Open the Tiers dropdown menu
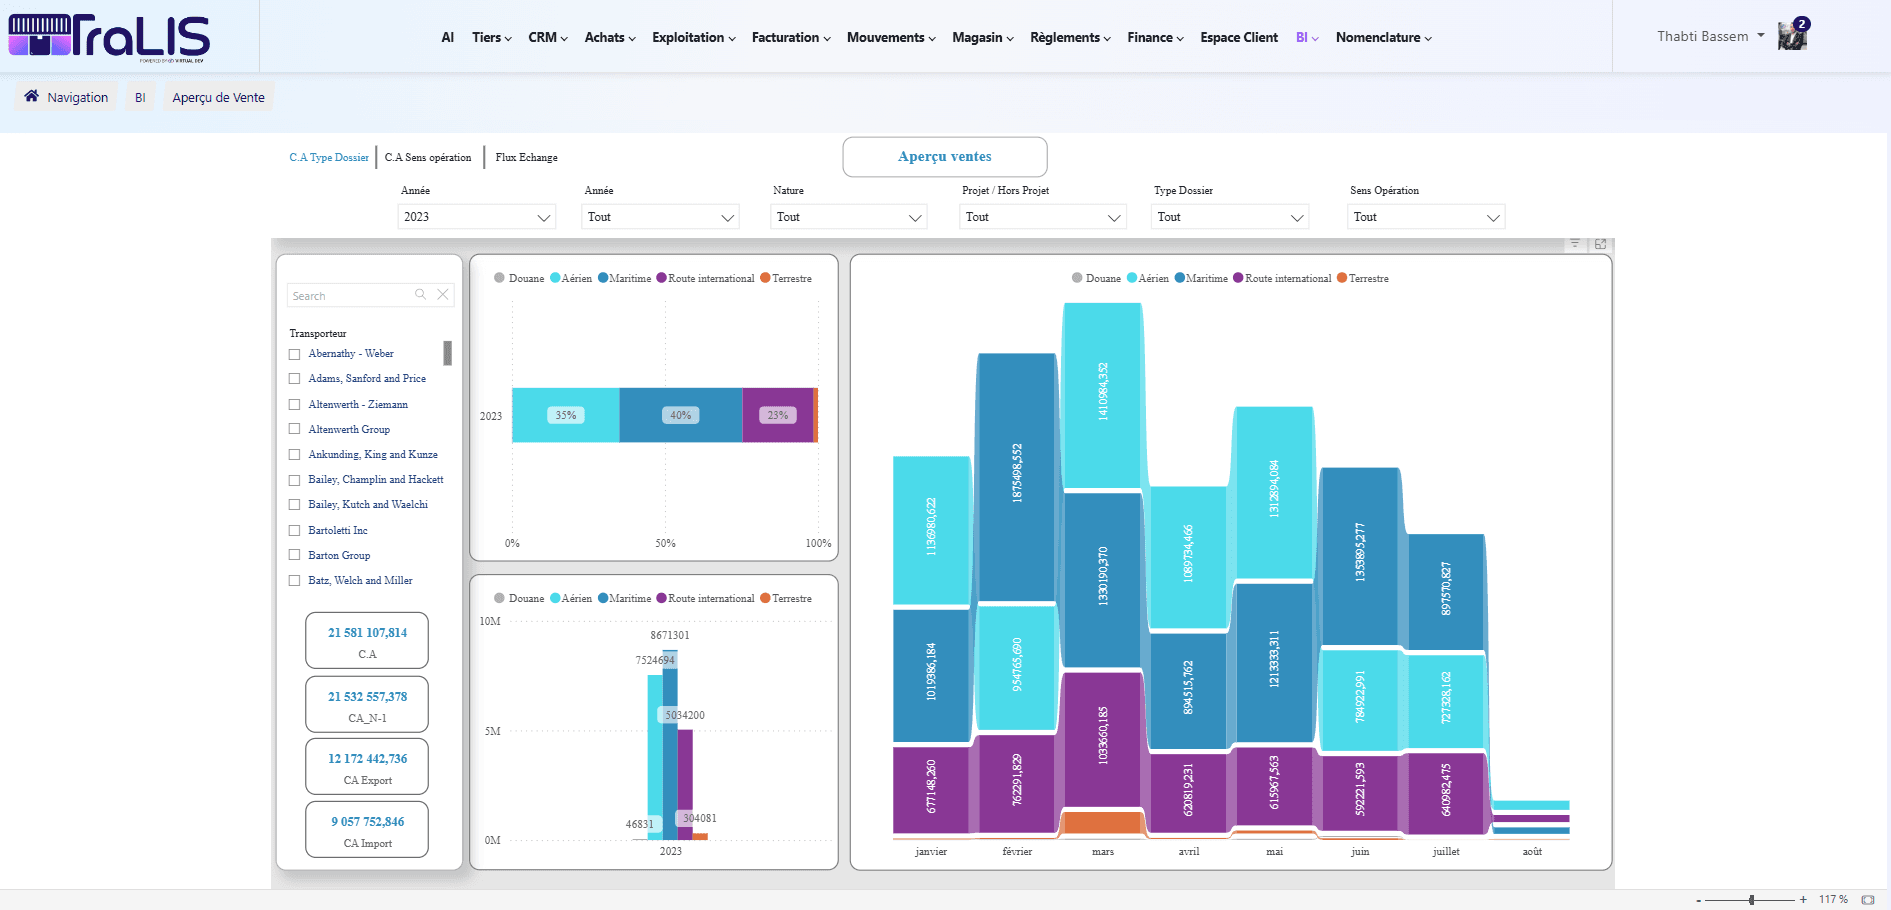Image resolution: width=1891 pixels, height=910 pixels. 491,38
